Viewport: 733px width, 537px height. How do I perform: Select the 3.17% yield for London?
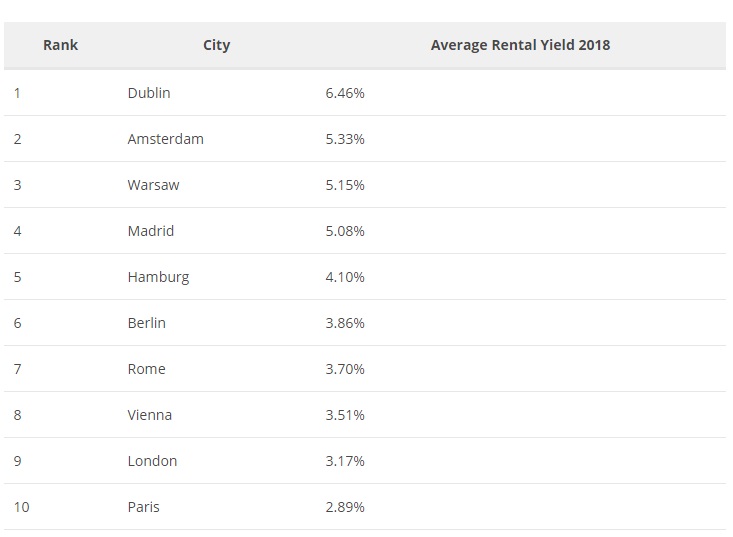tap(345, 461)
